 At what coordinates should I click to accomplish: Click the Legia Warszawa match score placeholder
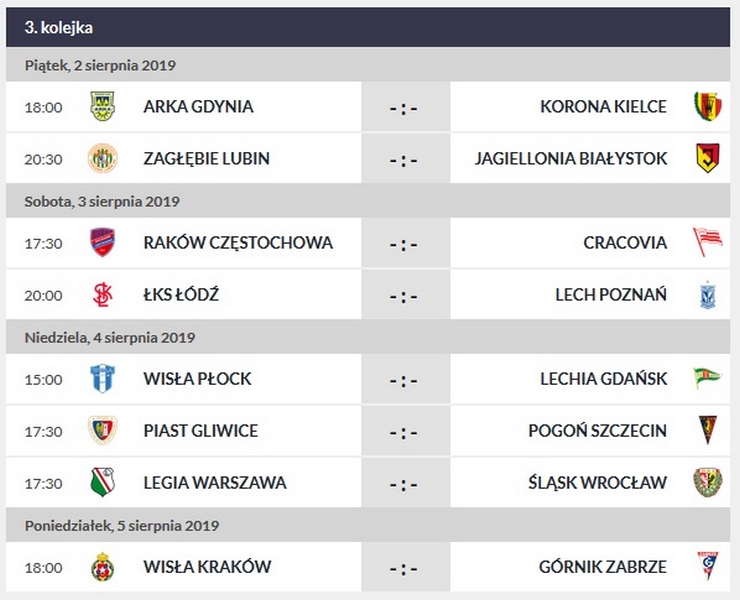404,484
